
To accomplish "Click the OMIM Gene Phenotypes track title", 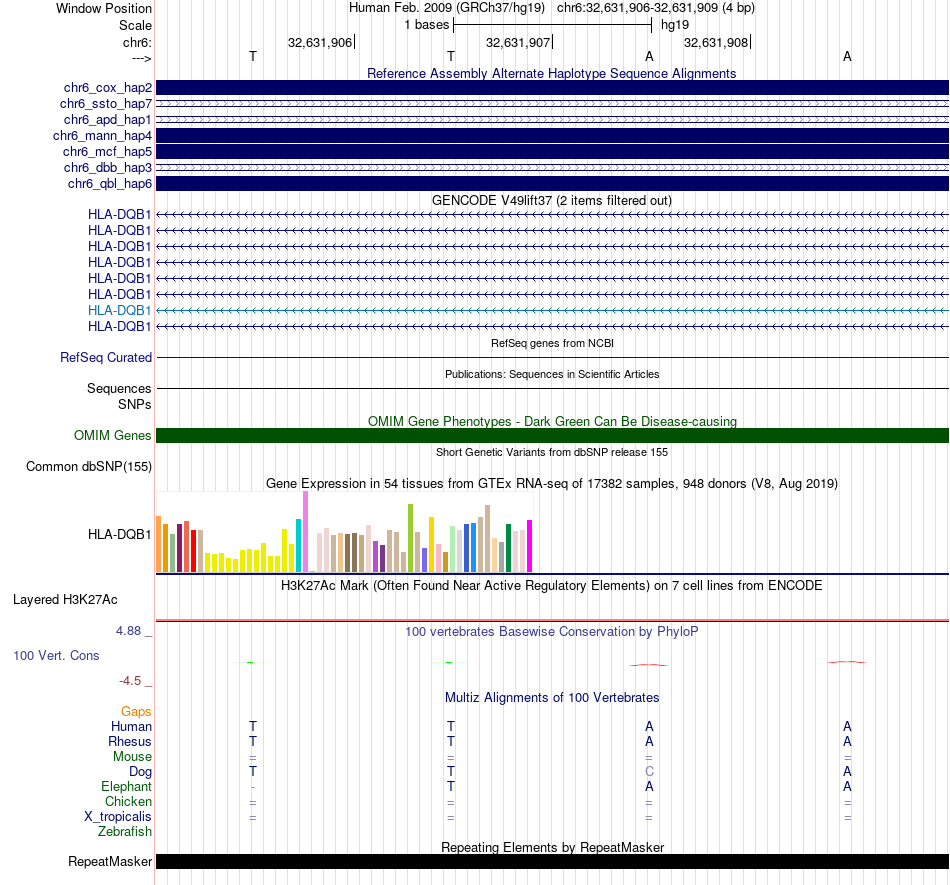I will [x=552, y=422].
